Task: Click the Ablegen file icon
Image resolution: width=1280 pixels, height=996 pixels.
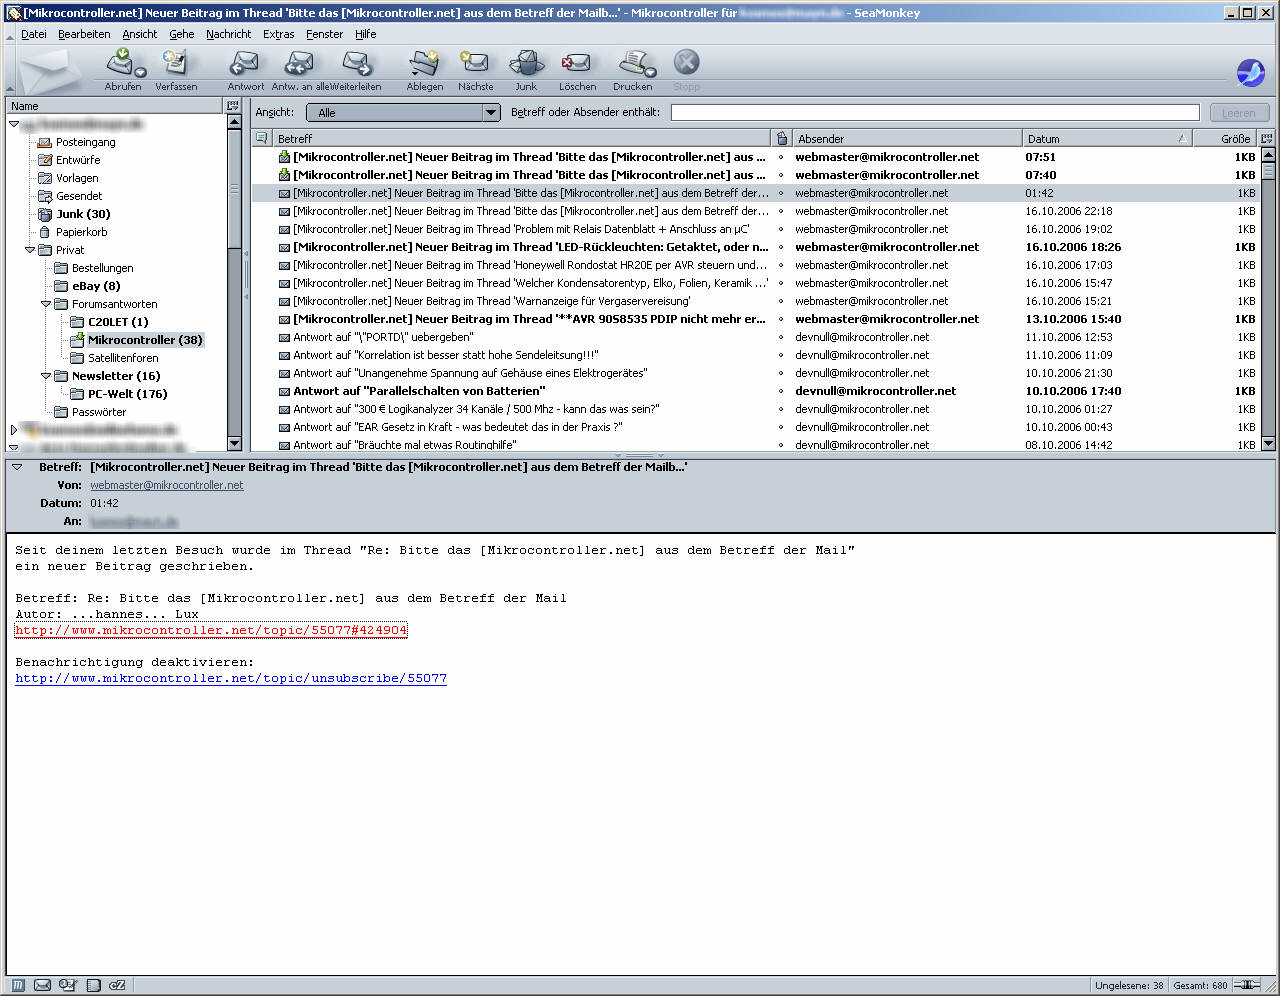Action: coord(424,63)
